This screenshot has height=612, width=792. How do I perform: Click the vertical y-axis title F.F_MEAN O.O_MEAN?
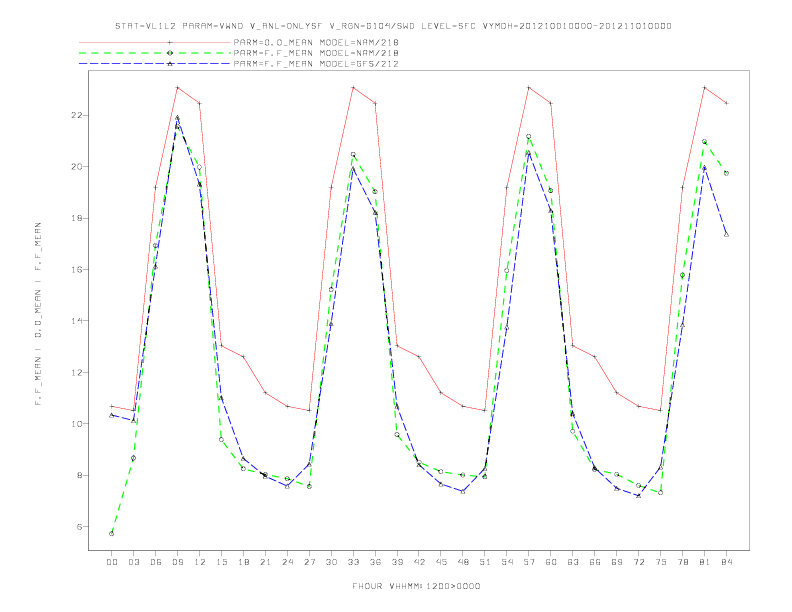[x=38, y=314]
